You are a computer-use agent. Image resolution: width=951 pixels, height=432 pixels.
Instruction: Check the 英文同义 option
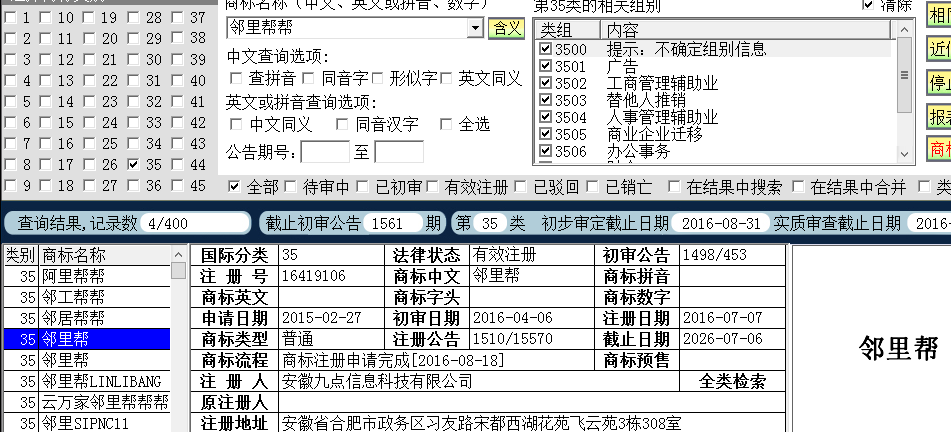(x=446, y=78)
